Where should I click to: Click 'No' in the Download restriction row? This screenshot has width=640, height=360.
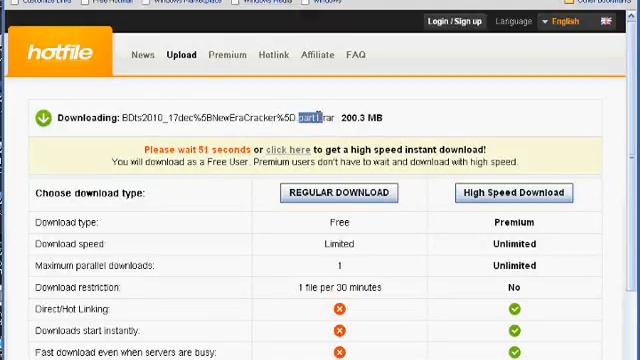[x=514, y=287]
